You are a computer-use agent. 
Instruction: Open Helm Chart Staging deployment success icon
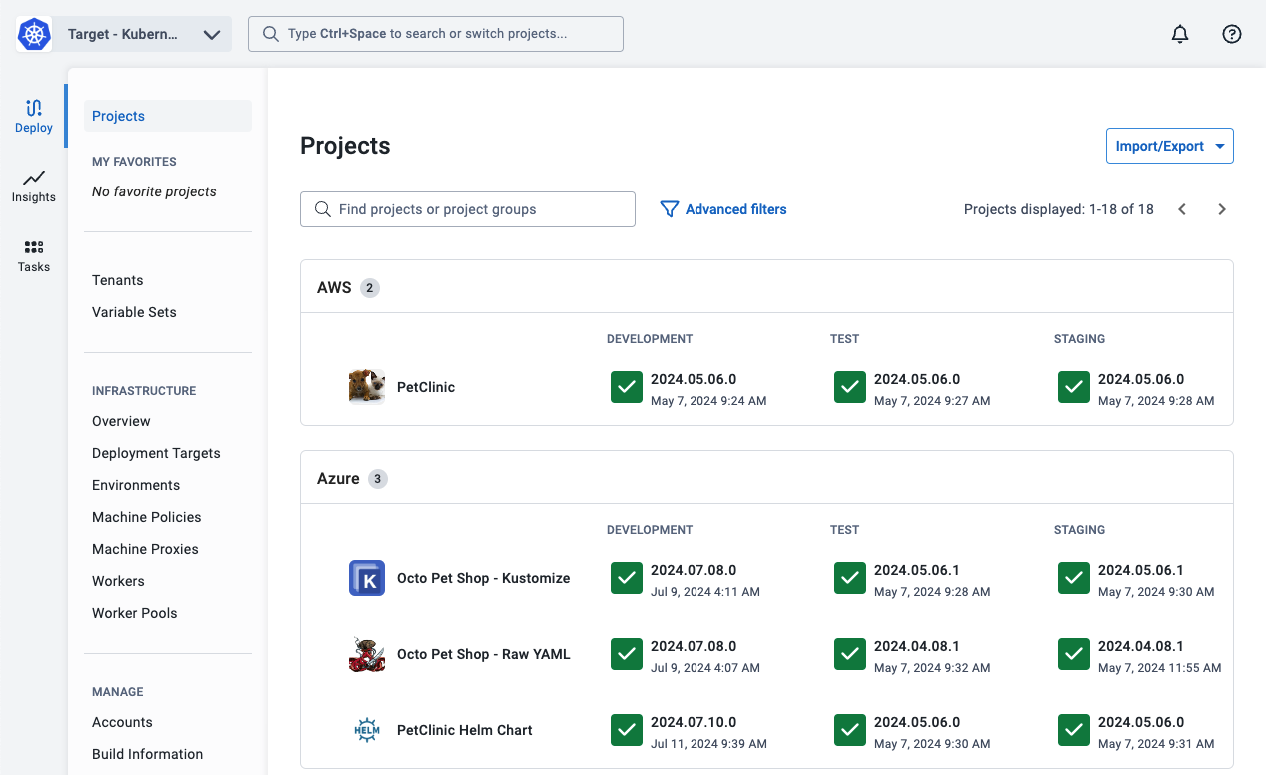(1074, 730)
